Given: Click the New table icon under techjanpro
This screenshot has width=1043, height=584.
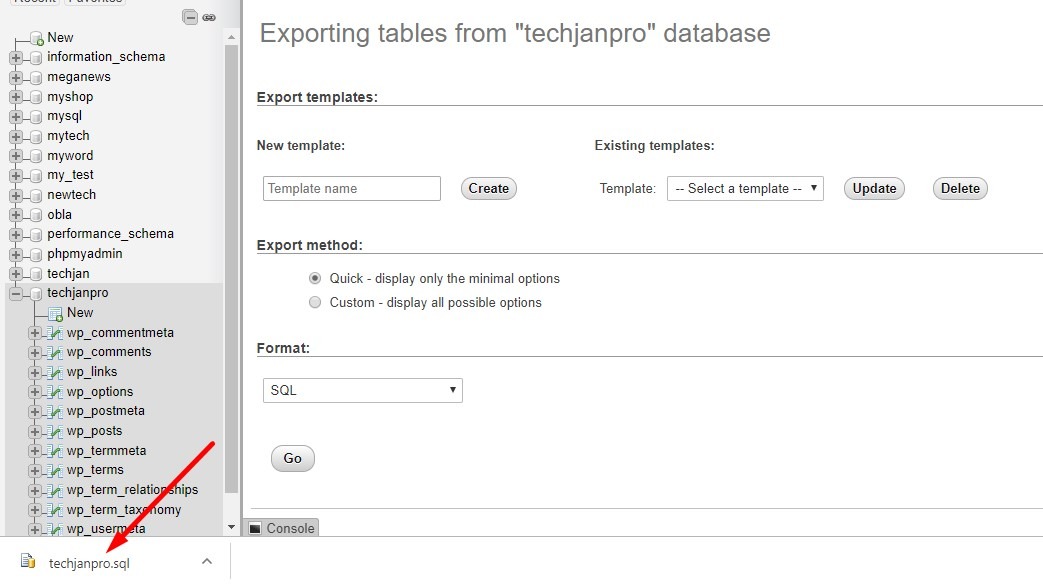Looking at the screenshot, I should pyautogui.click(x=55, y=313).
